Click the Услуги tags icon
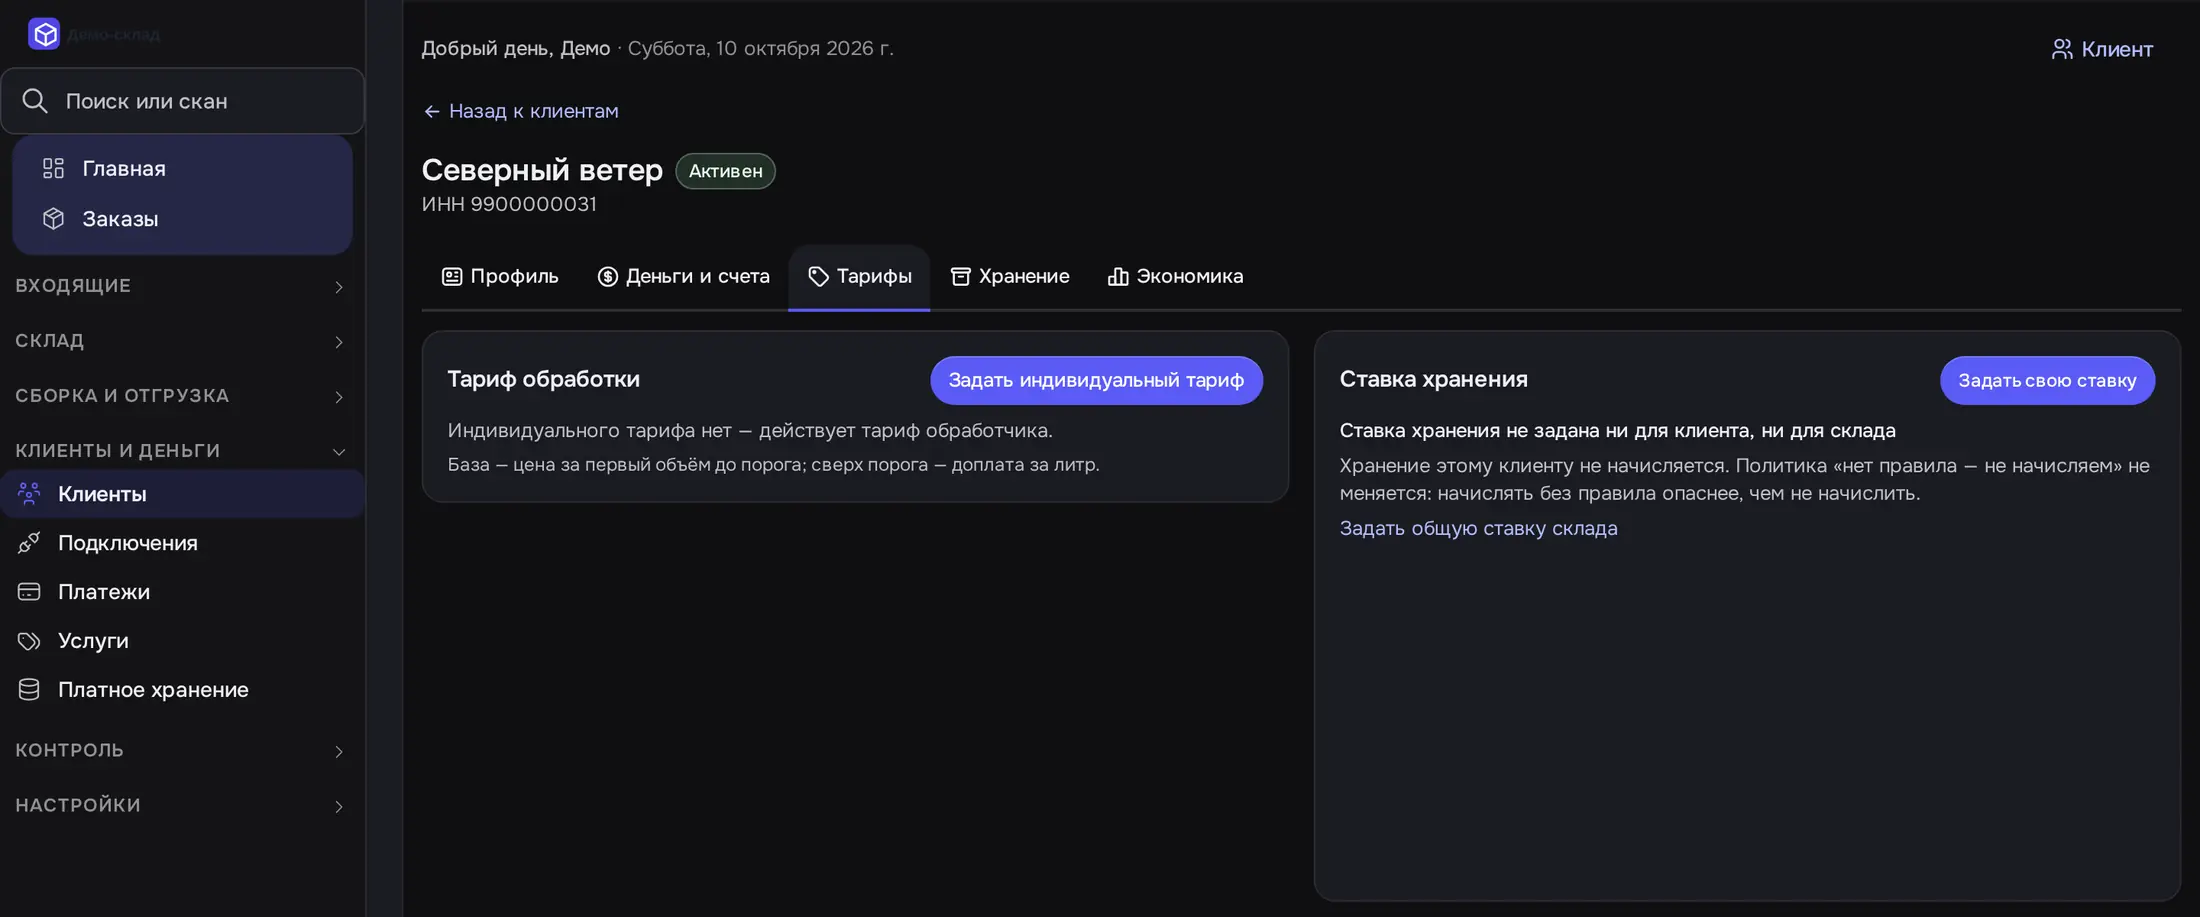 (x=29, y=640)
